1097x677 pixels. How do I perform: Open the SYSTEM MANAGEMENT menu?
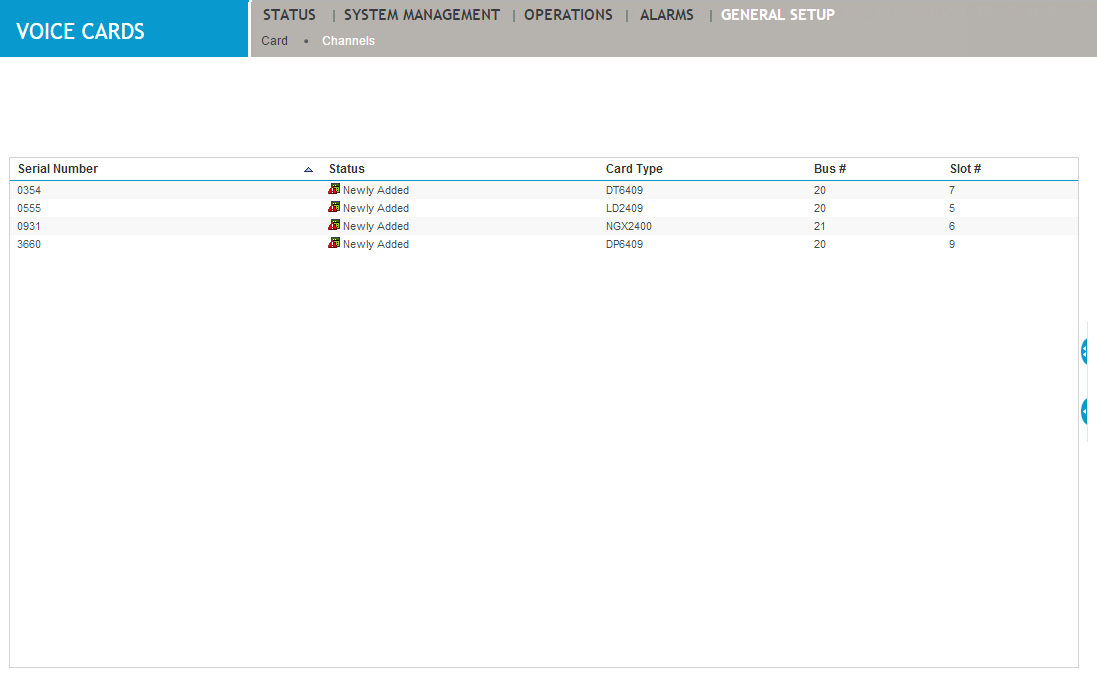coord(421,14)
